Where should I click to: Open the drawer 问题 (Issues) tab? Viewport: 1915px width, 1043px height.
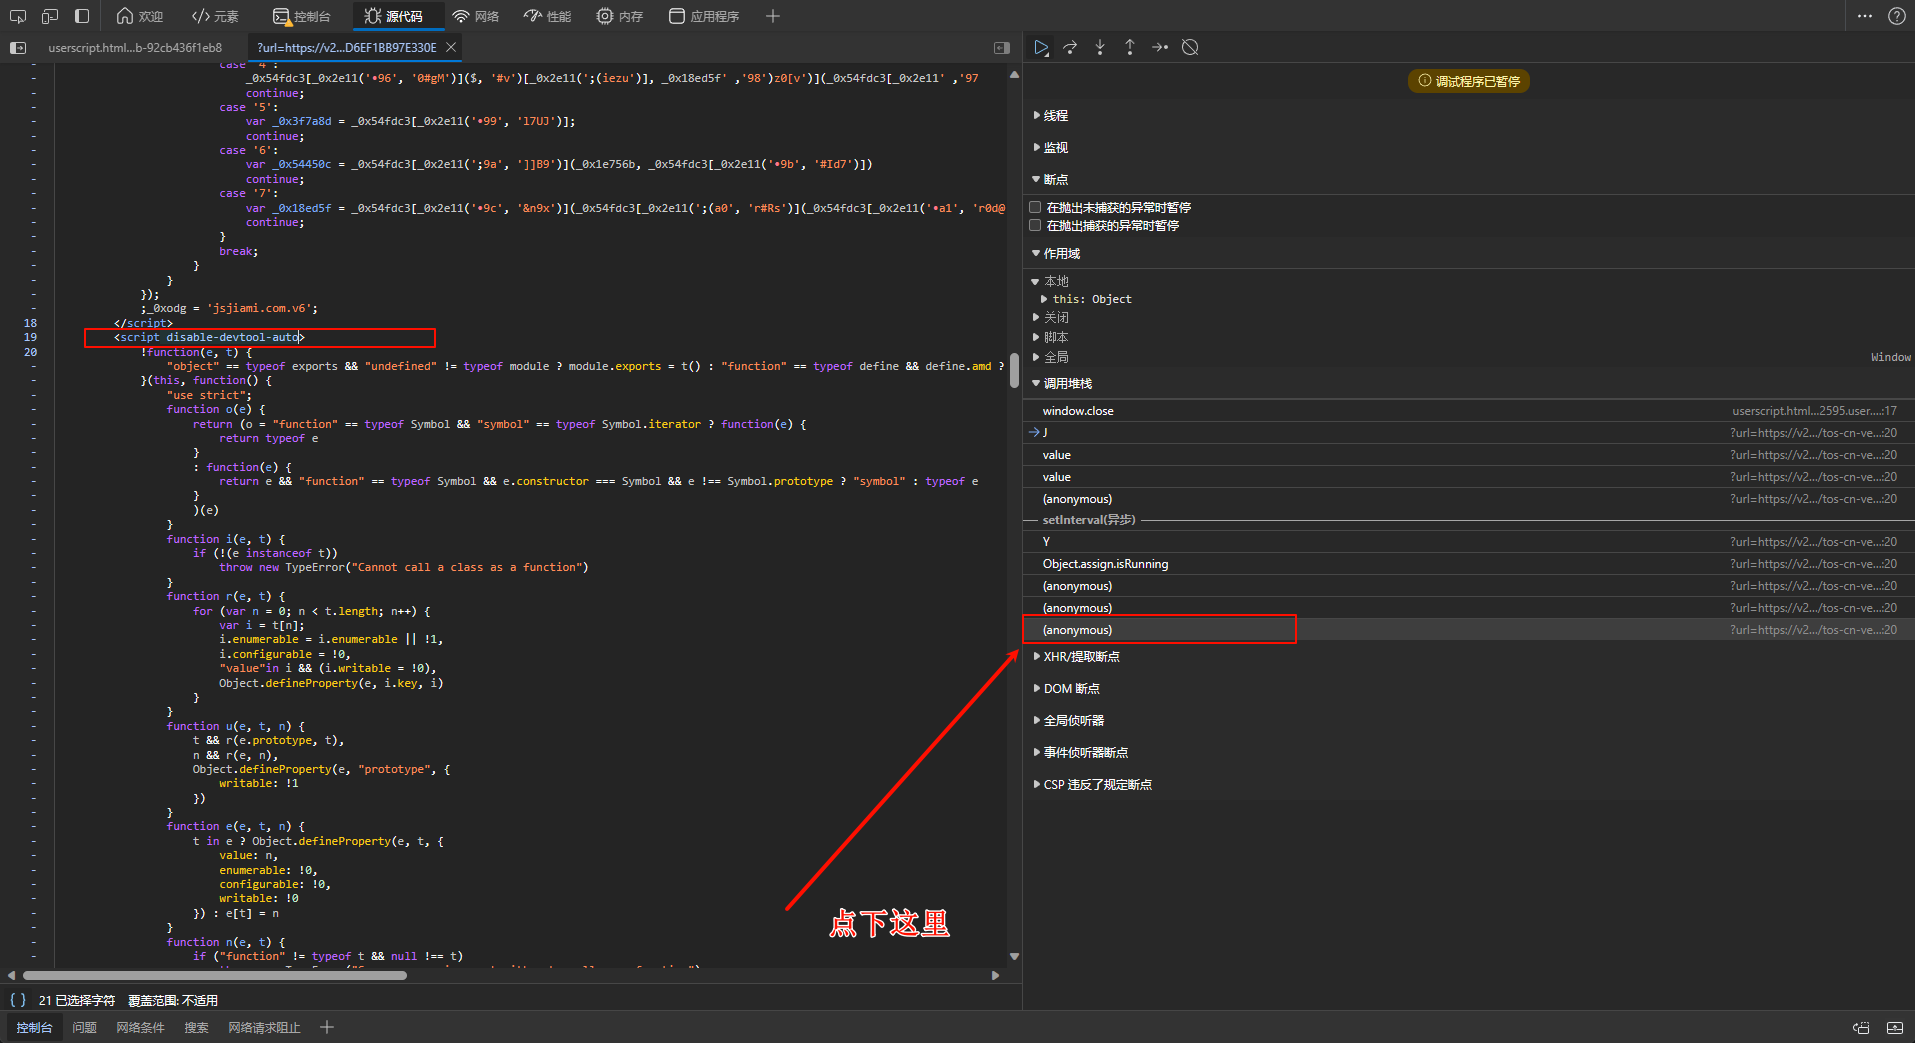coord(84,1028)
